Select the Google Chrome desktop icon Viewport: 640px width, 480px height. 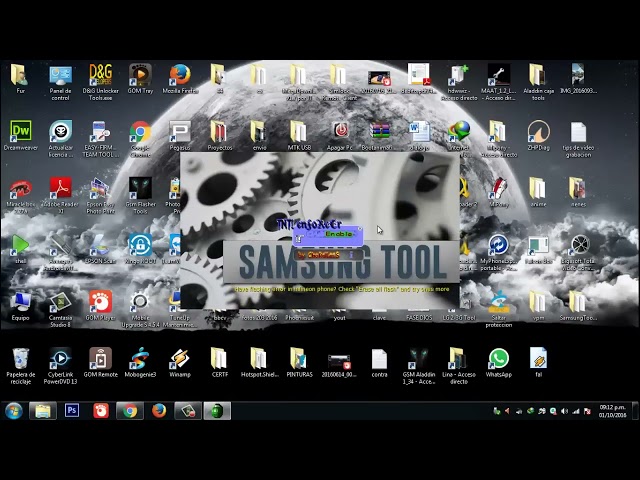tap(140, 139)
